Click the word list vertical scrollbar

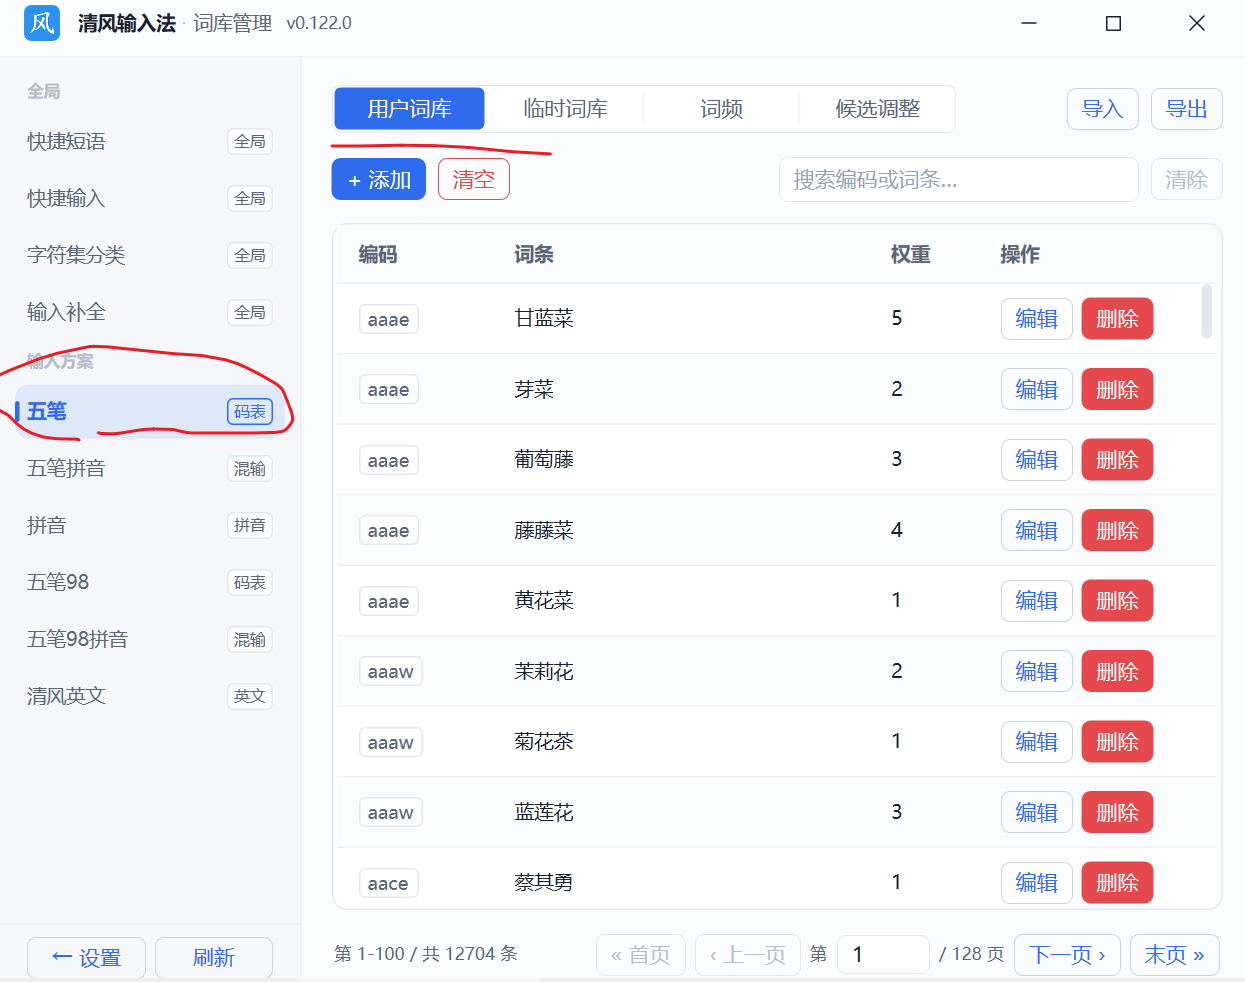(1207, 312)
